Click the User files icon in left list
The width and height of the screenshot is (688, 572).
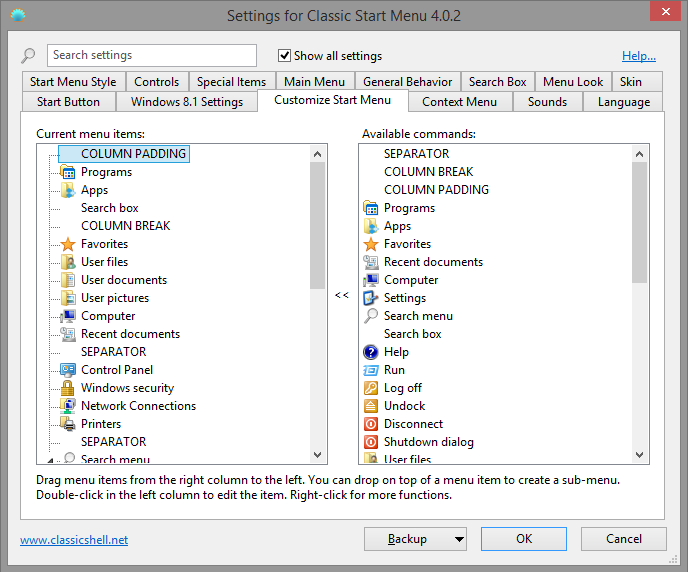[68, 262]
